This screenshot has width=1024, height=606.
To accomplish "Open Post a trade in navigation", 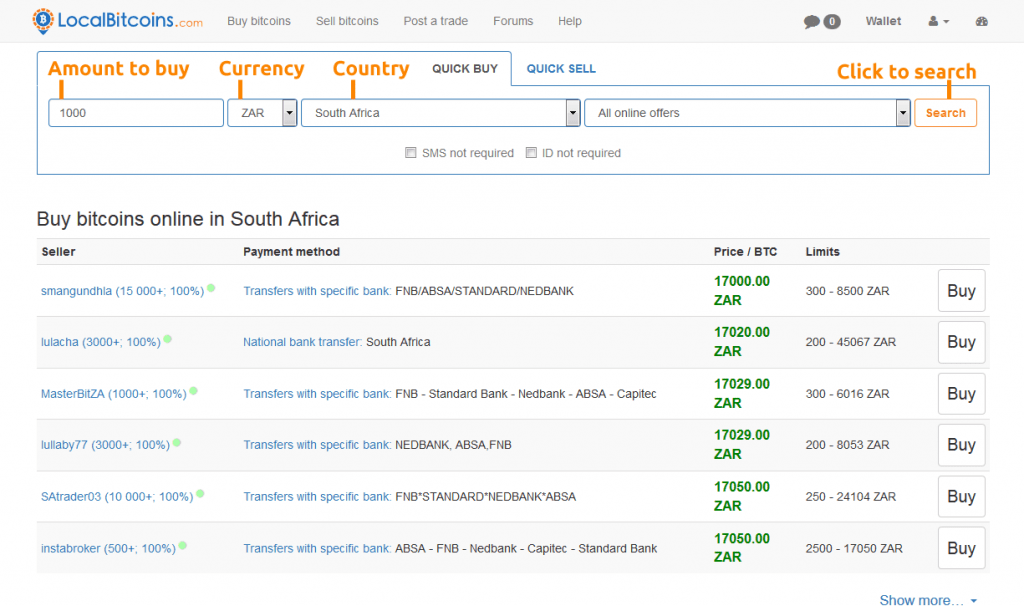I will pyautogui.click(x=436, y=21).
